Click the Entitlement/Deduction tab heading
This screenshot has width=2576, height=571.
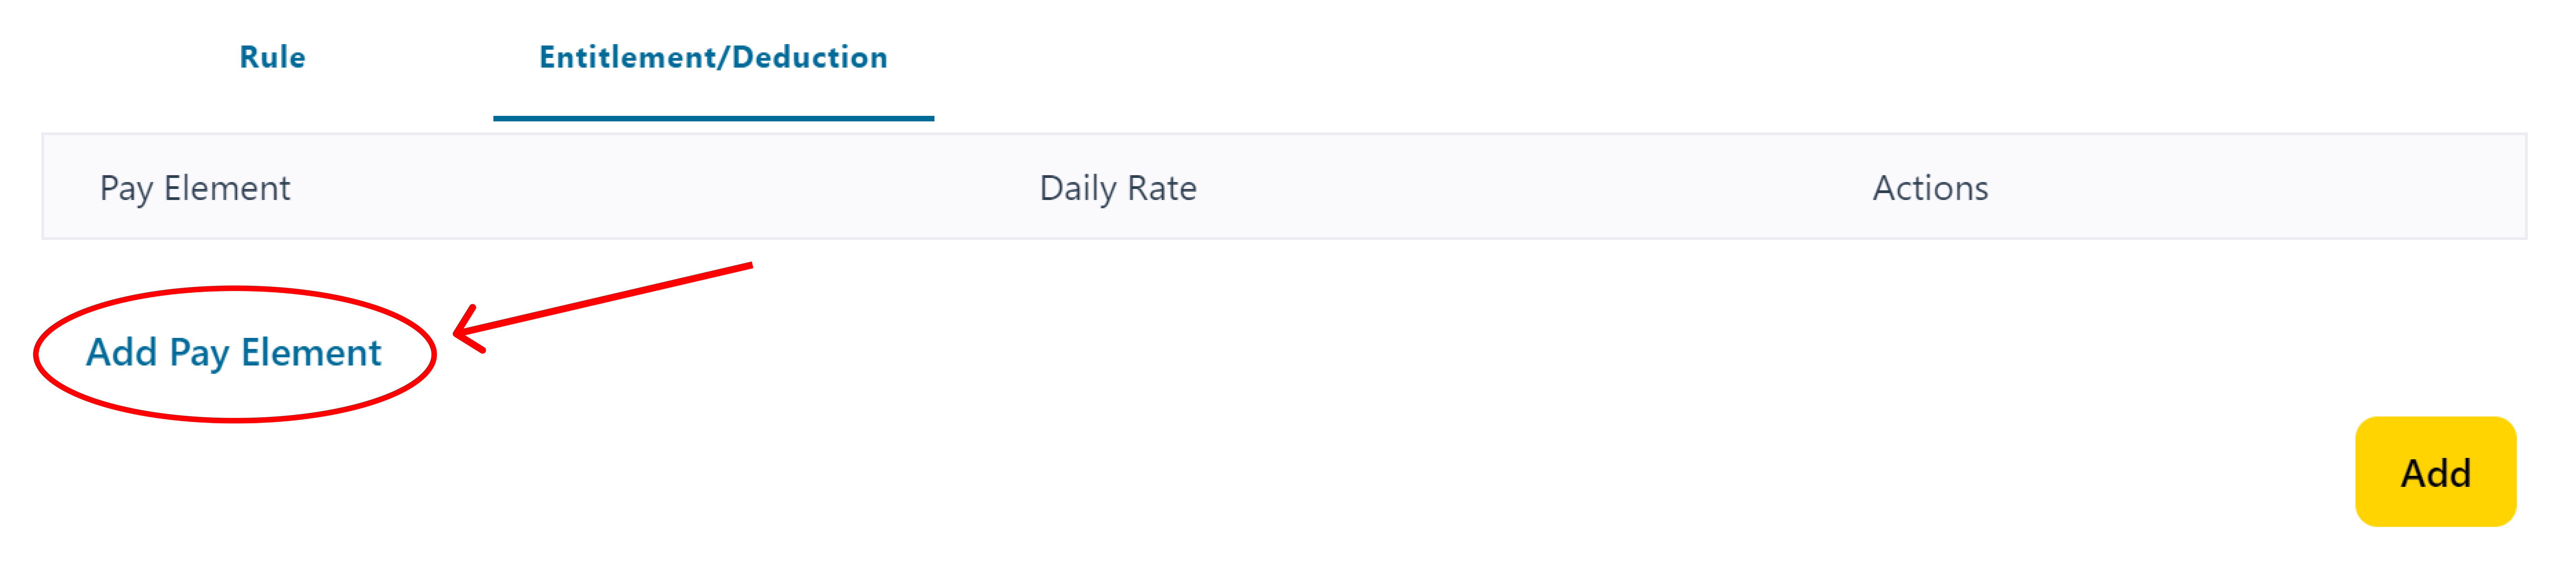713,57
